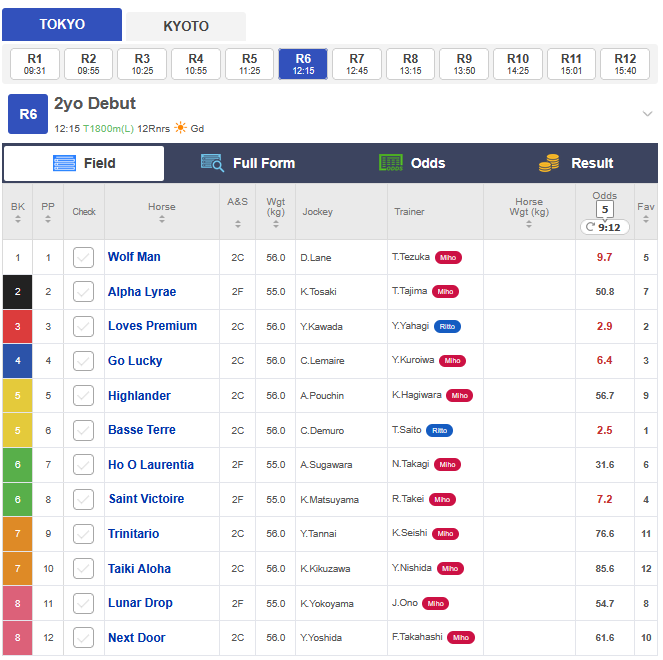Select race R9 at 13:50
This screenshot has width=663, height=660.
tap(464, 64)
